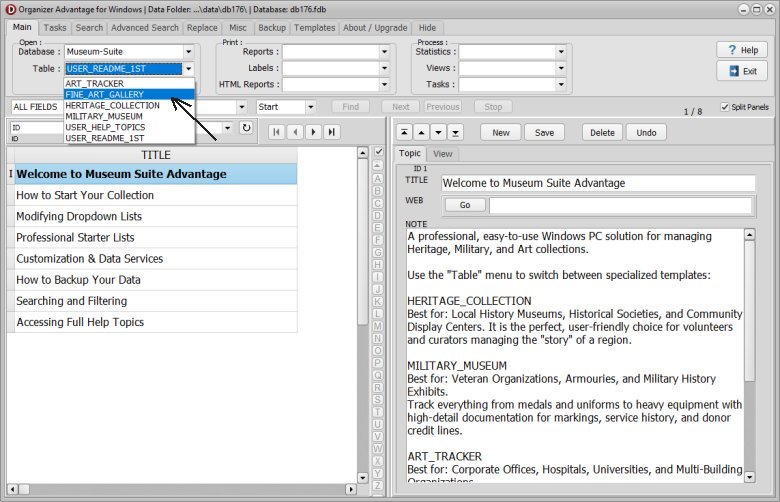Click the refresh icon beside the ID sort dropdown
The width and height of the screenshot is (780, 502).
point(247,129)
